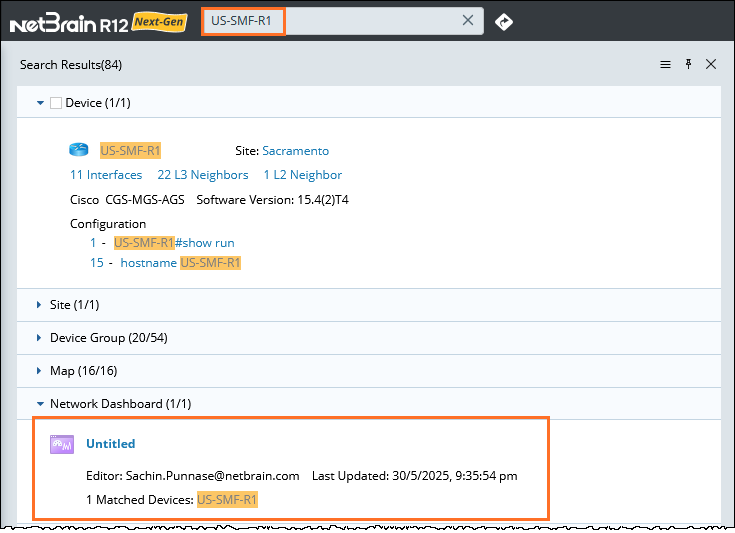Viewport: 735px width, 533px height.
Task: Tick the Device category checkbox
Action: [x=56, y=103]
